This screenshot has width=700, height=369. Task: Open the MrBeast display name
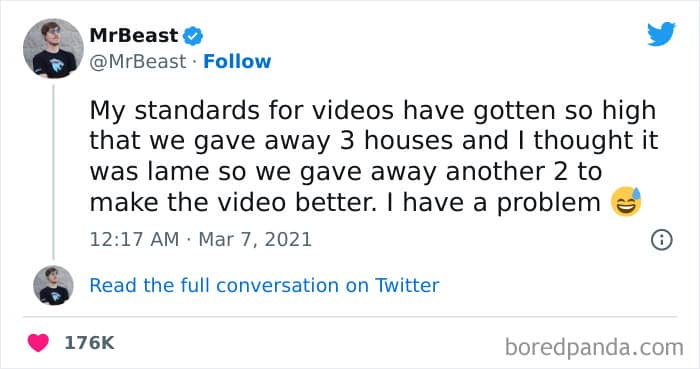pyautogui.click(x=134, y=35)
